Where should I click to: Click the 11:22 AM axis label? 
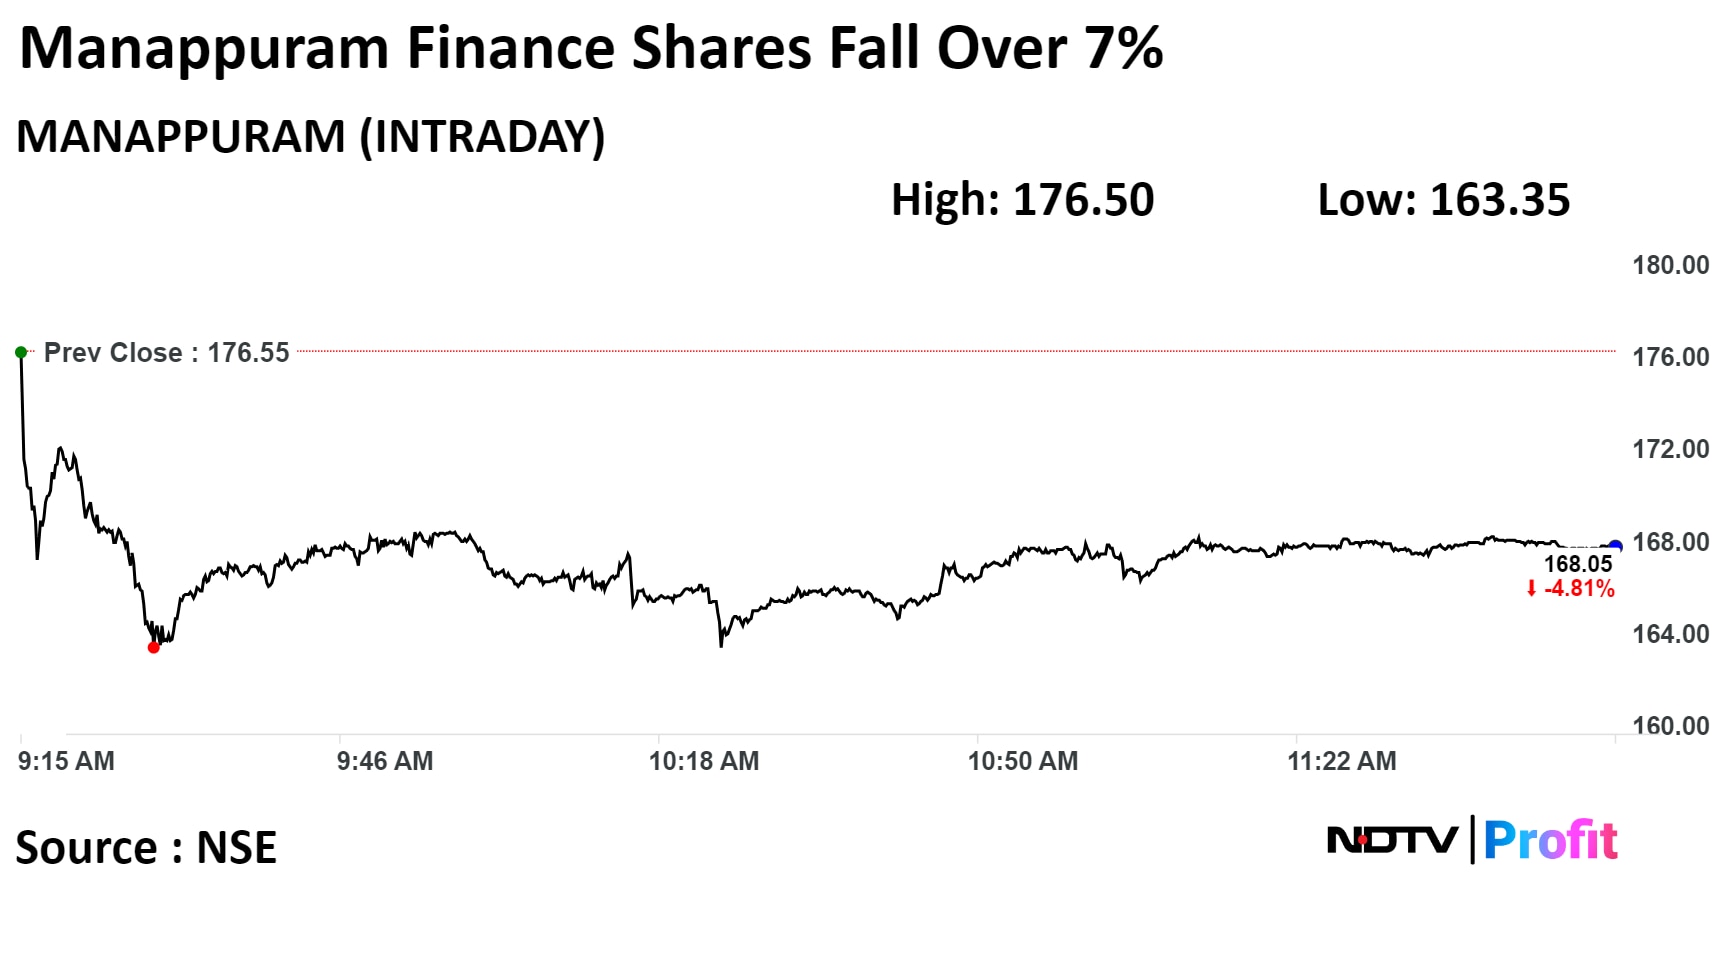[1341, 761]
